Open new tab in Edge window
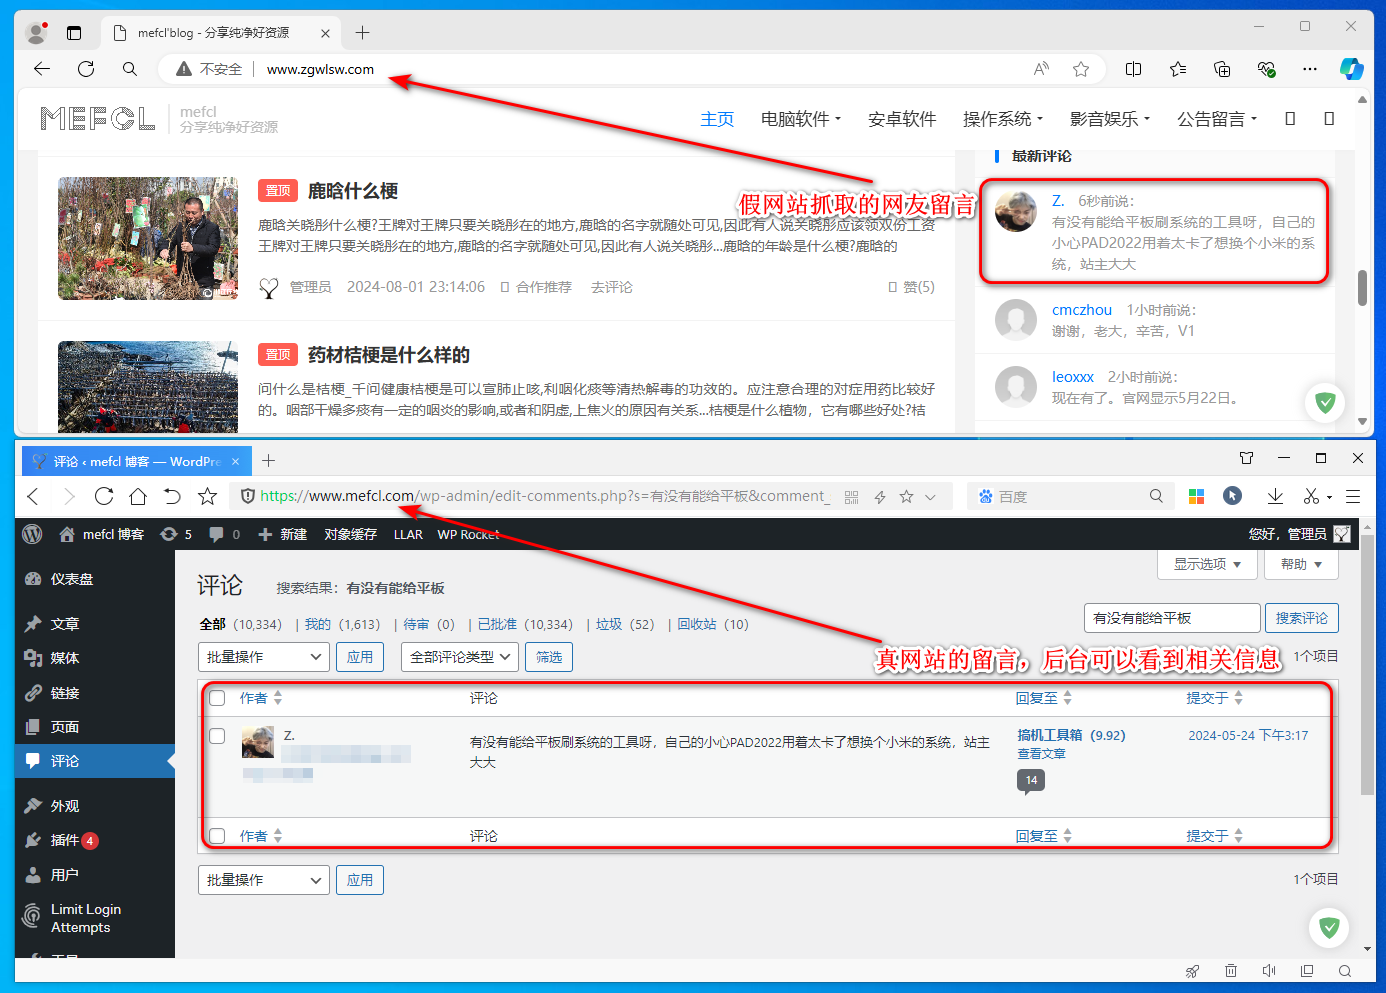The width and height of the screenshot is (1386, 993). click(362, 33)
